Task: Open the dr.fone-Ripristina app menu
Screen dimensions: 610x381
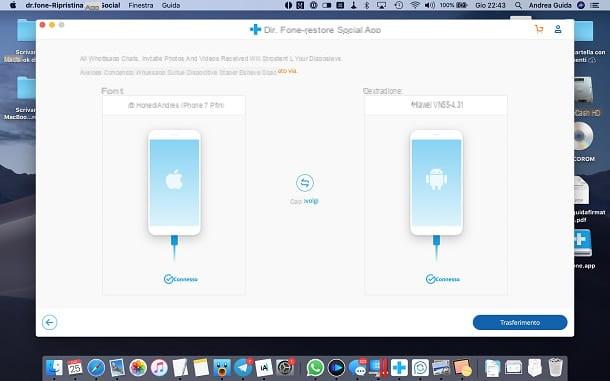Action: tap(54, 5)
